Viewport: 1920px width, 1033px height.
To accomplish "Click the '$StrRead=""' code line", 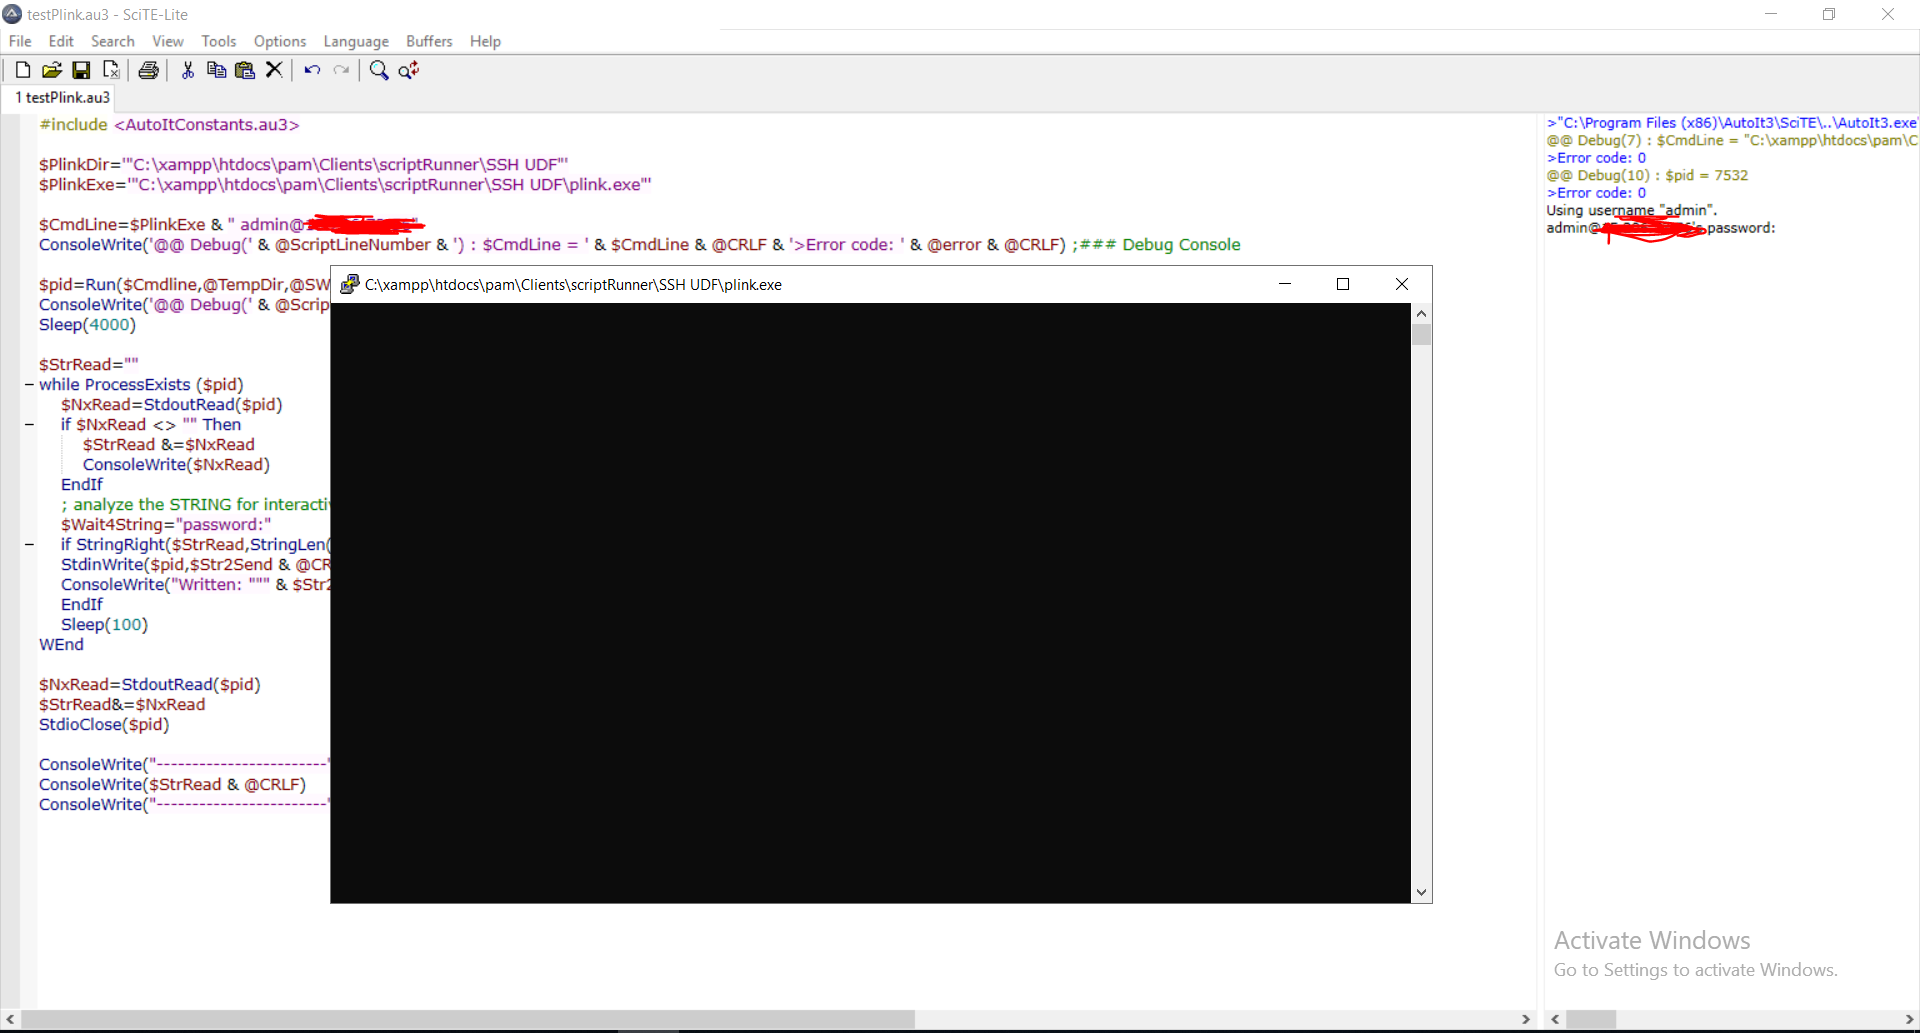I will click(x=89, y=365).
